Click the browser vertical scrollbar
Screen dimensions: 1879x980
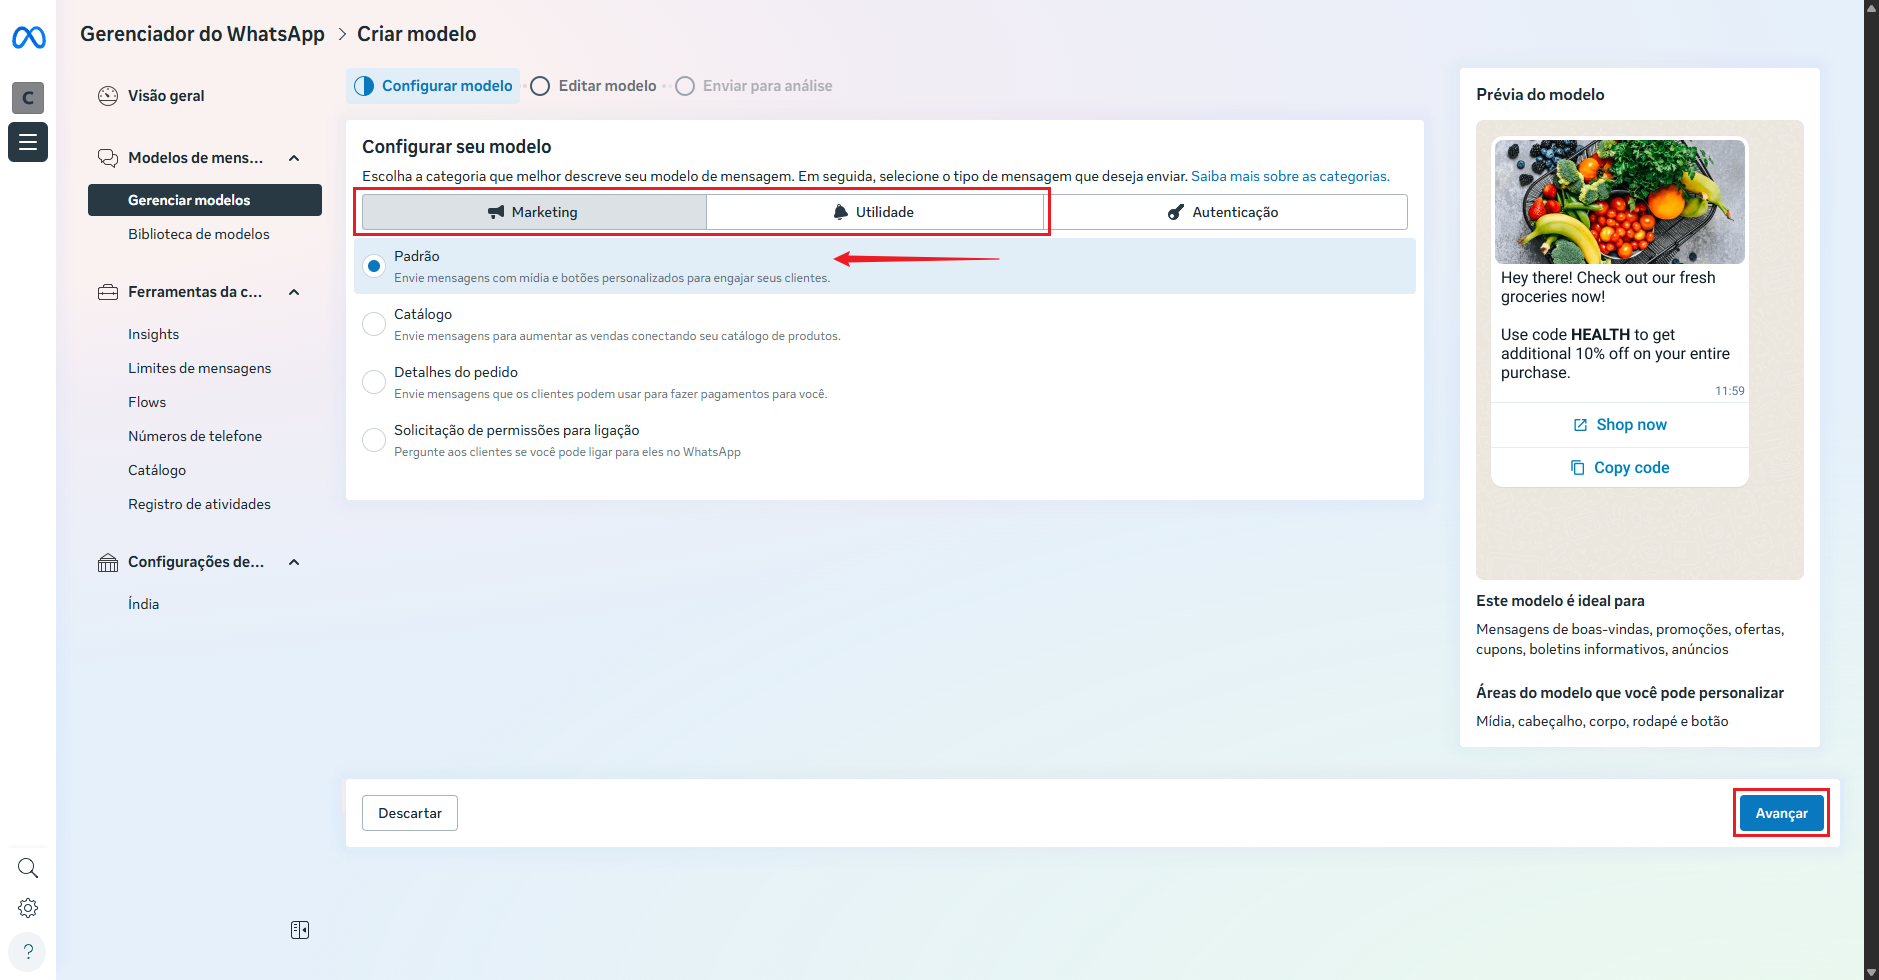click(1871, 490)
